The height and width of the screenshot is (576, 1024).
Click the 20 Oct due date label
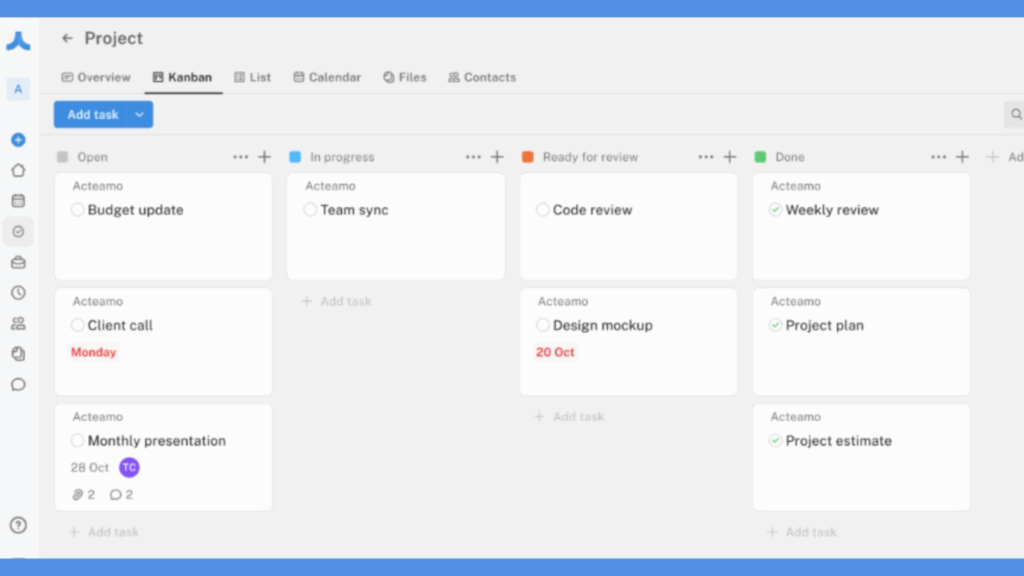(x=555, y=352)
